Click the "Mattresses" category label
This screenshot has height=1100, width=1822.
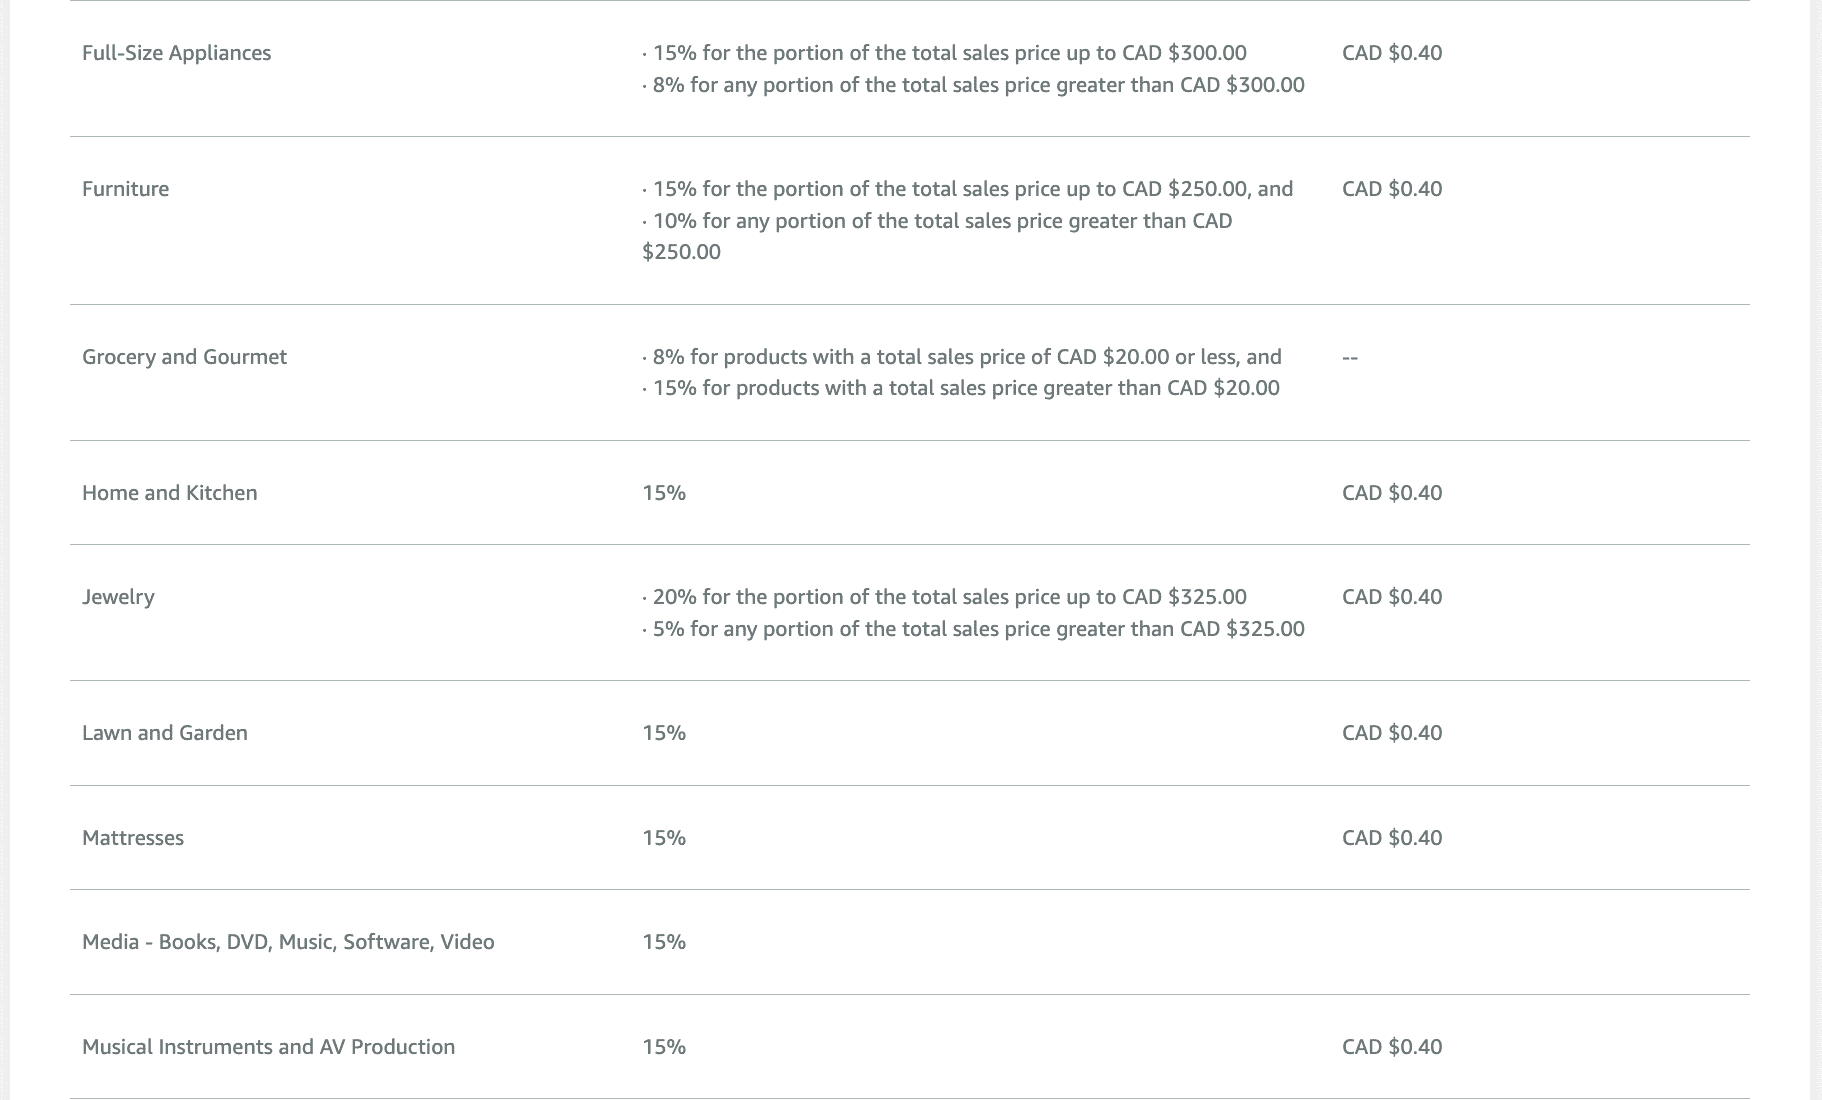click(133, 838)
